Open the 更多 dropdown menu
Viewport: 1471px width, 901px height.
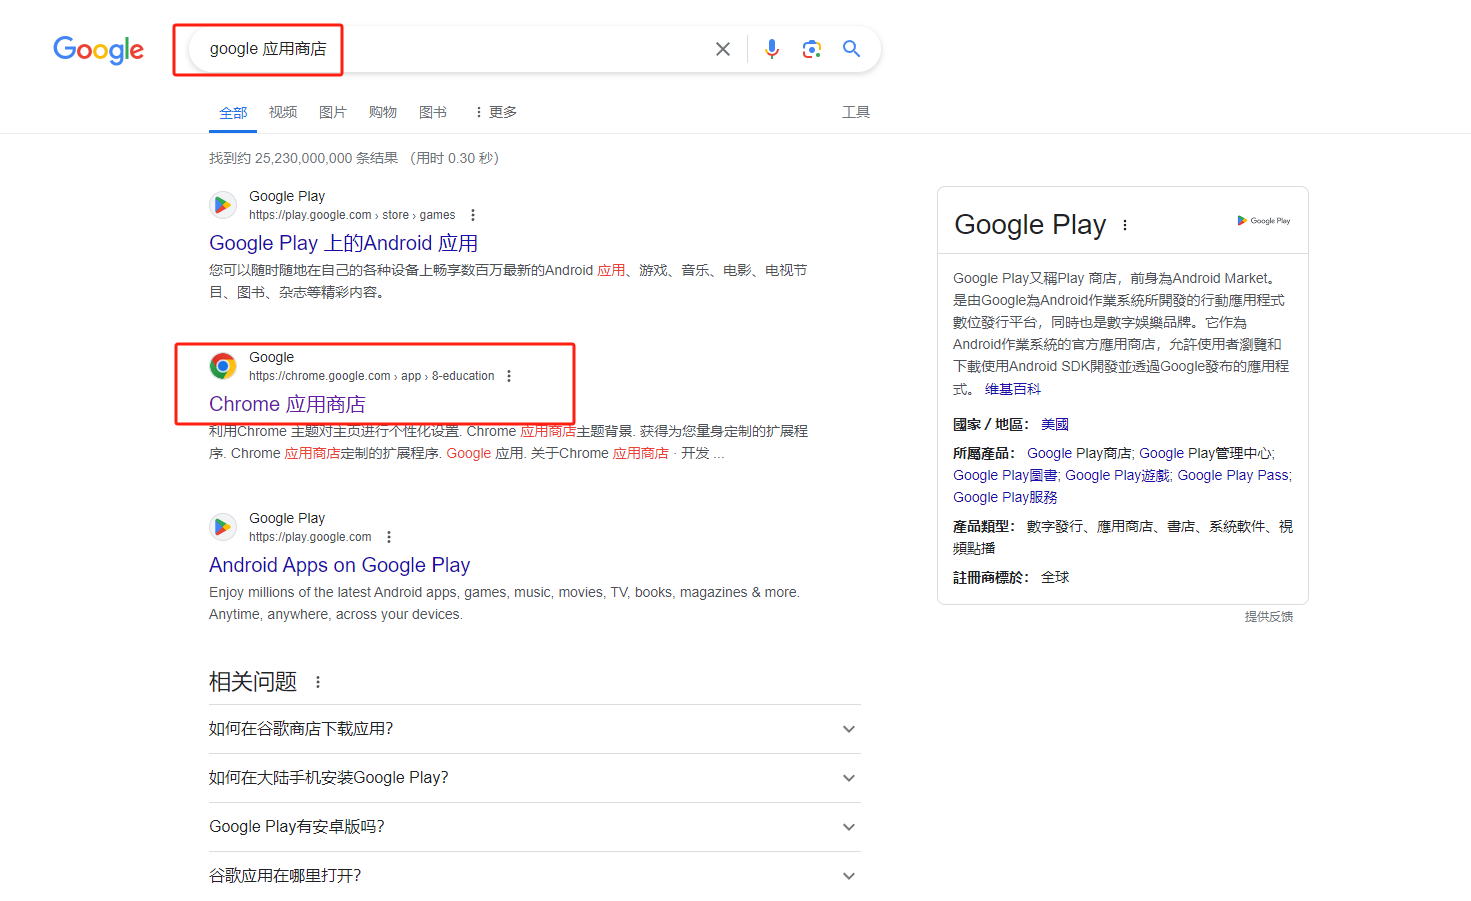[496, 112]
